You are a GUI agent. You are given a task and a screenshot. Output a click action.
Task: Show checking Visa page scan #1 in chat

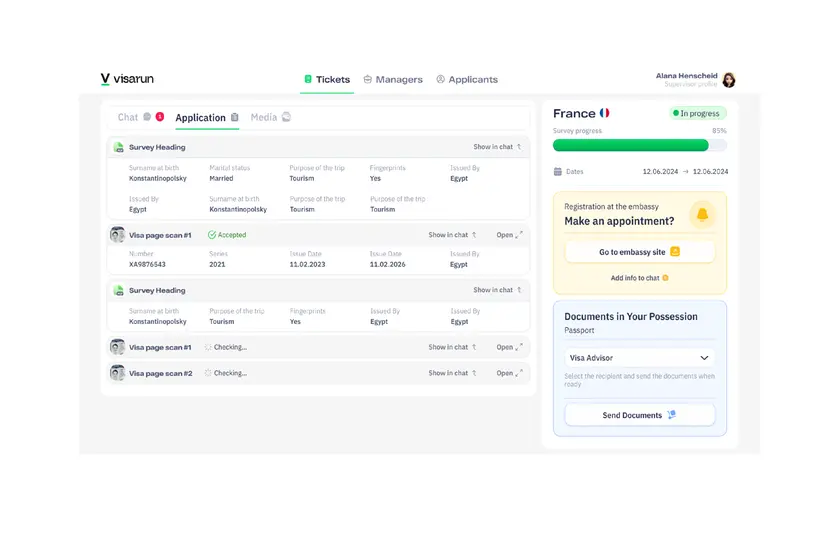pyautogui.click(x=452, y=347)
